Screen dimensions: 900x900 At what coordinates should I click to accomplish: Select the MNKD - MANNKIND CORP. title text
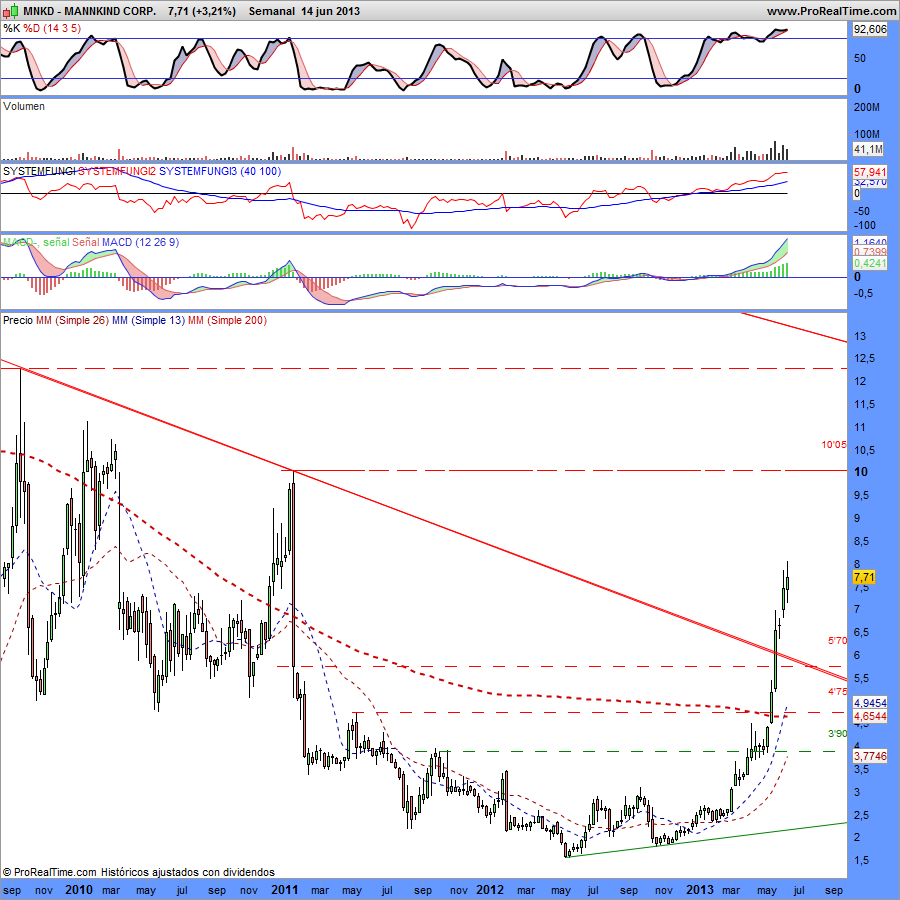coord(90,11)
